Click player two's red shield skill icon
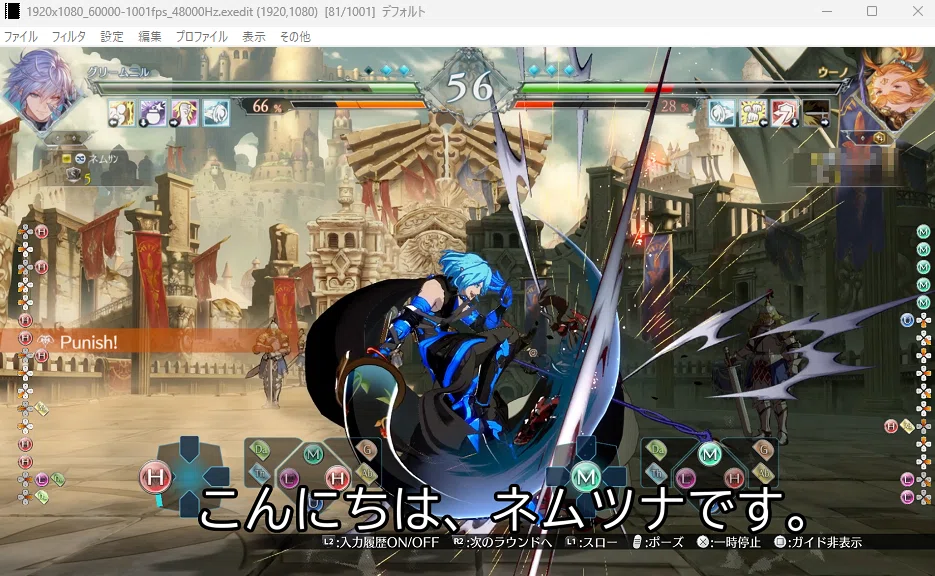 785,113
